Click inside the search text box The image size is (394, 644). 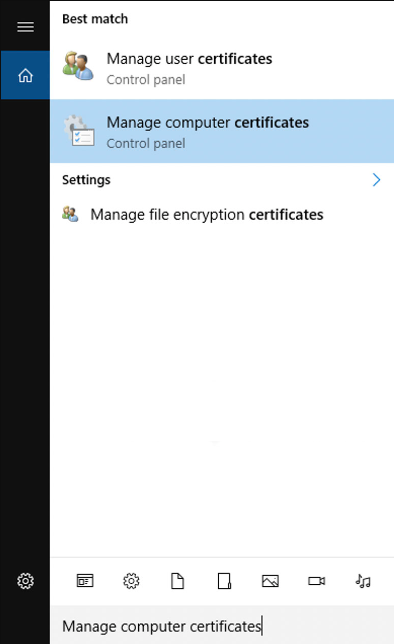pyautogui.click(x=222, y=626)
